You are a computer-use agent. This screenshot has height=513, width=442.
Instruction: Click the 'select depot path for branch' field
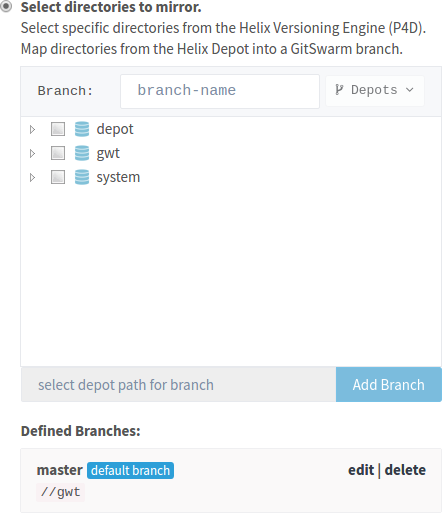pos(179,385)
